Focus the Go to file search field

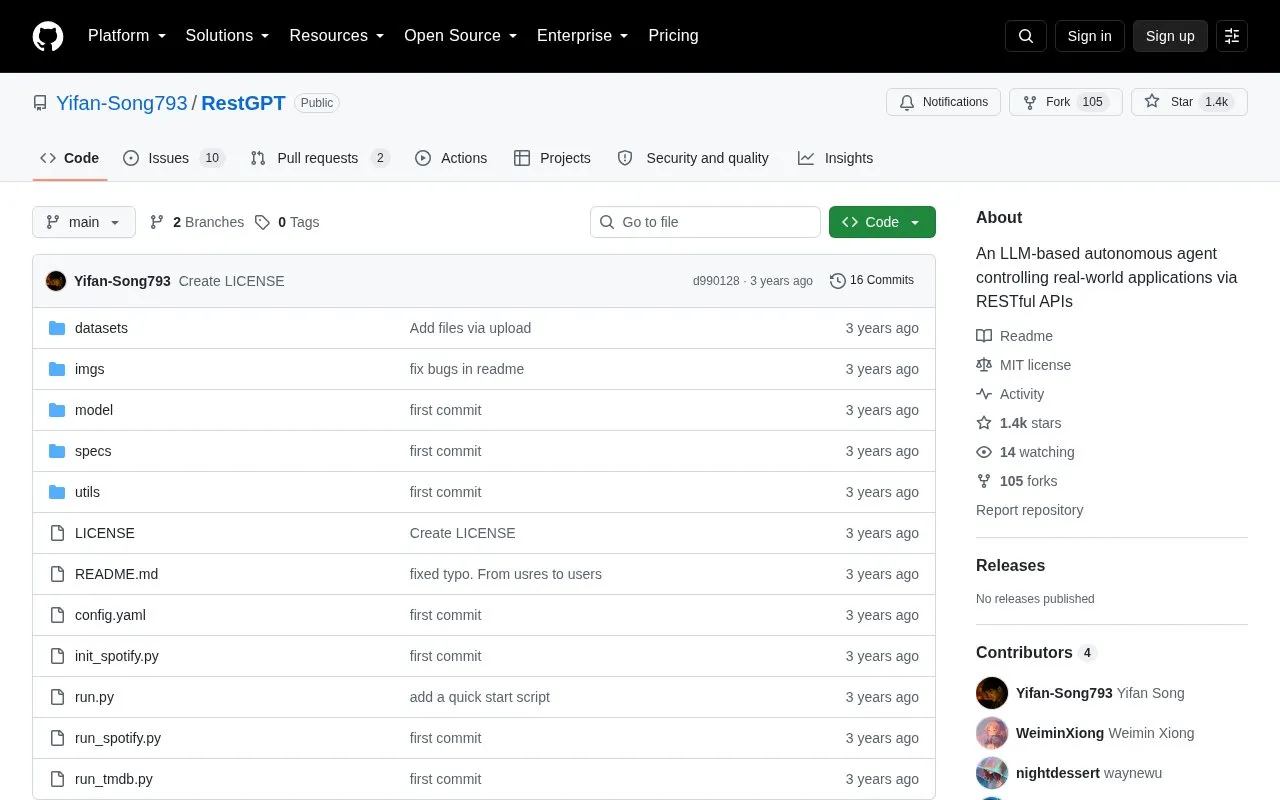[705, 222]
